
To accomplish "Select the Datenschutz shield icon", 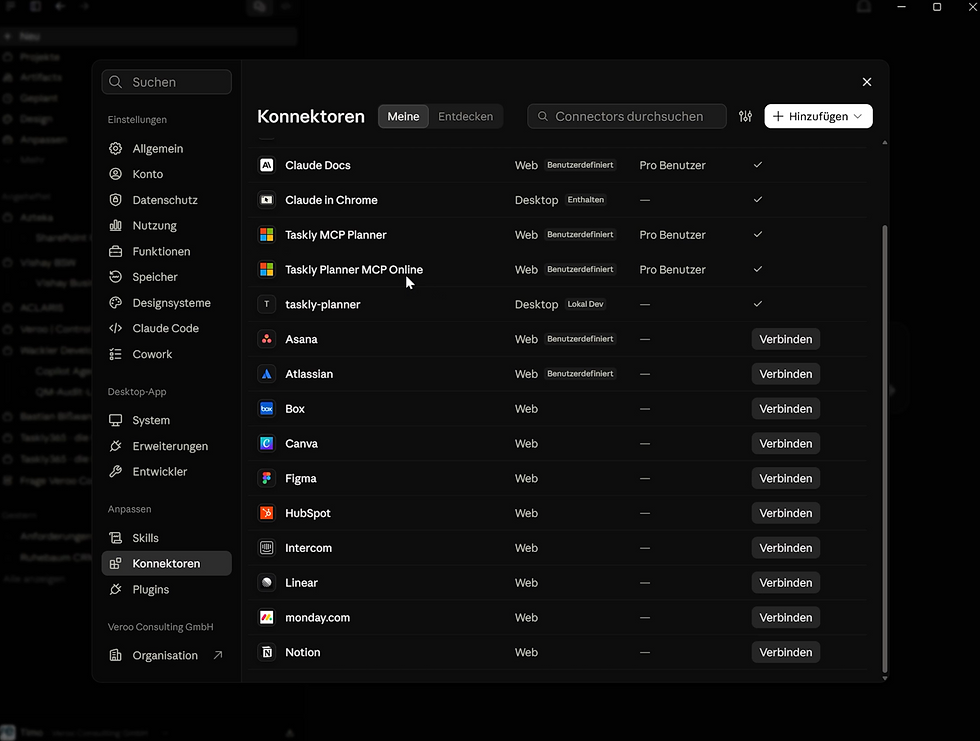I will tap(116, 200).
